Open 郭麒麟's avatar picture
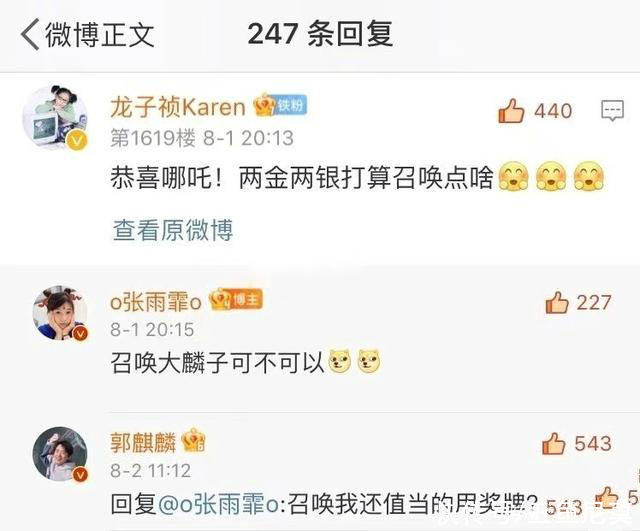This screenshot has width=640, height=531. (x=60, y=454)
